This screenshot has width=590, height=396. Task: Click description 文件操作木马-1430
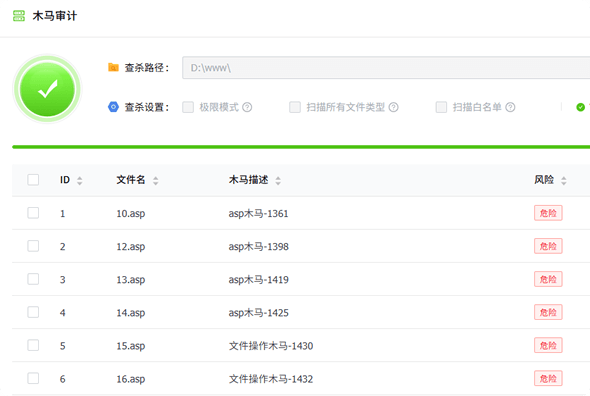pos(271,346)
